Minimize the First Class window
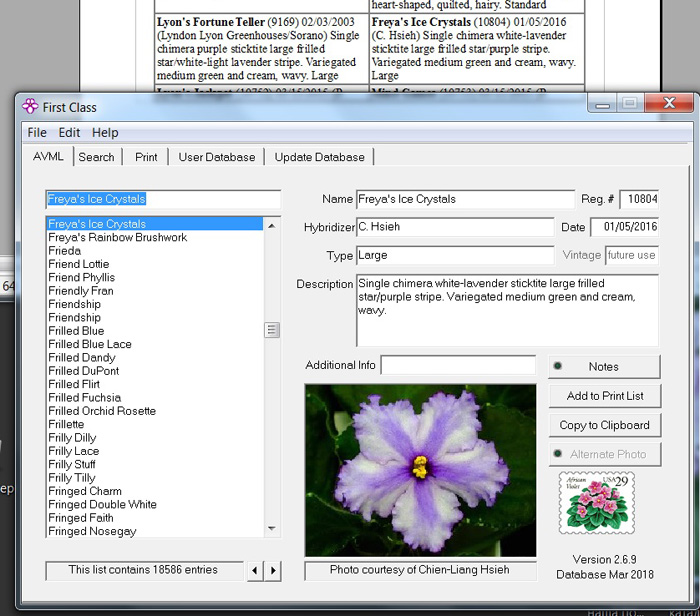 [602, 103]
